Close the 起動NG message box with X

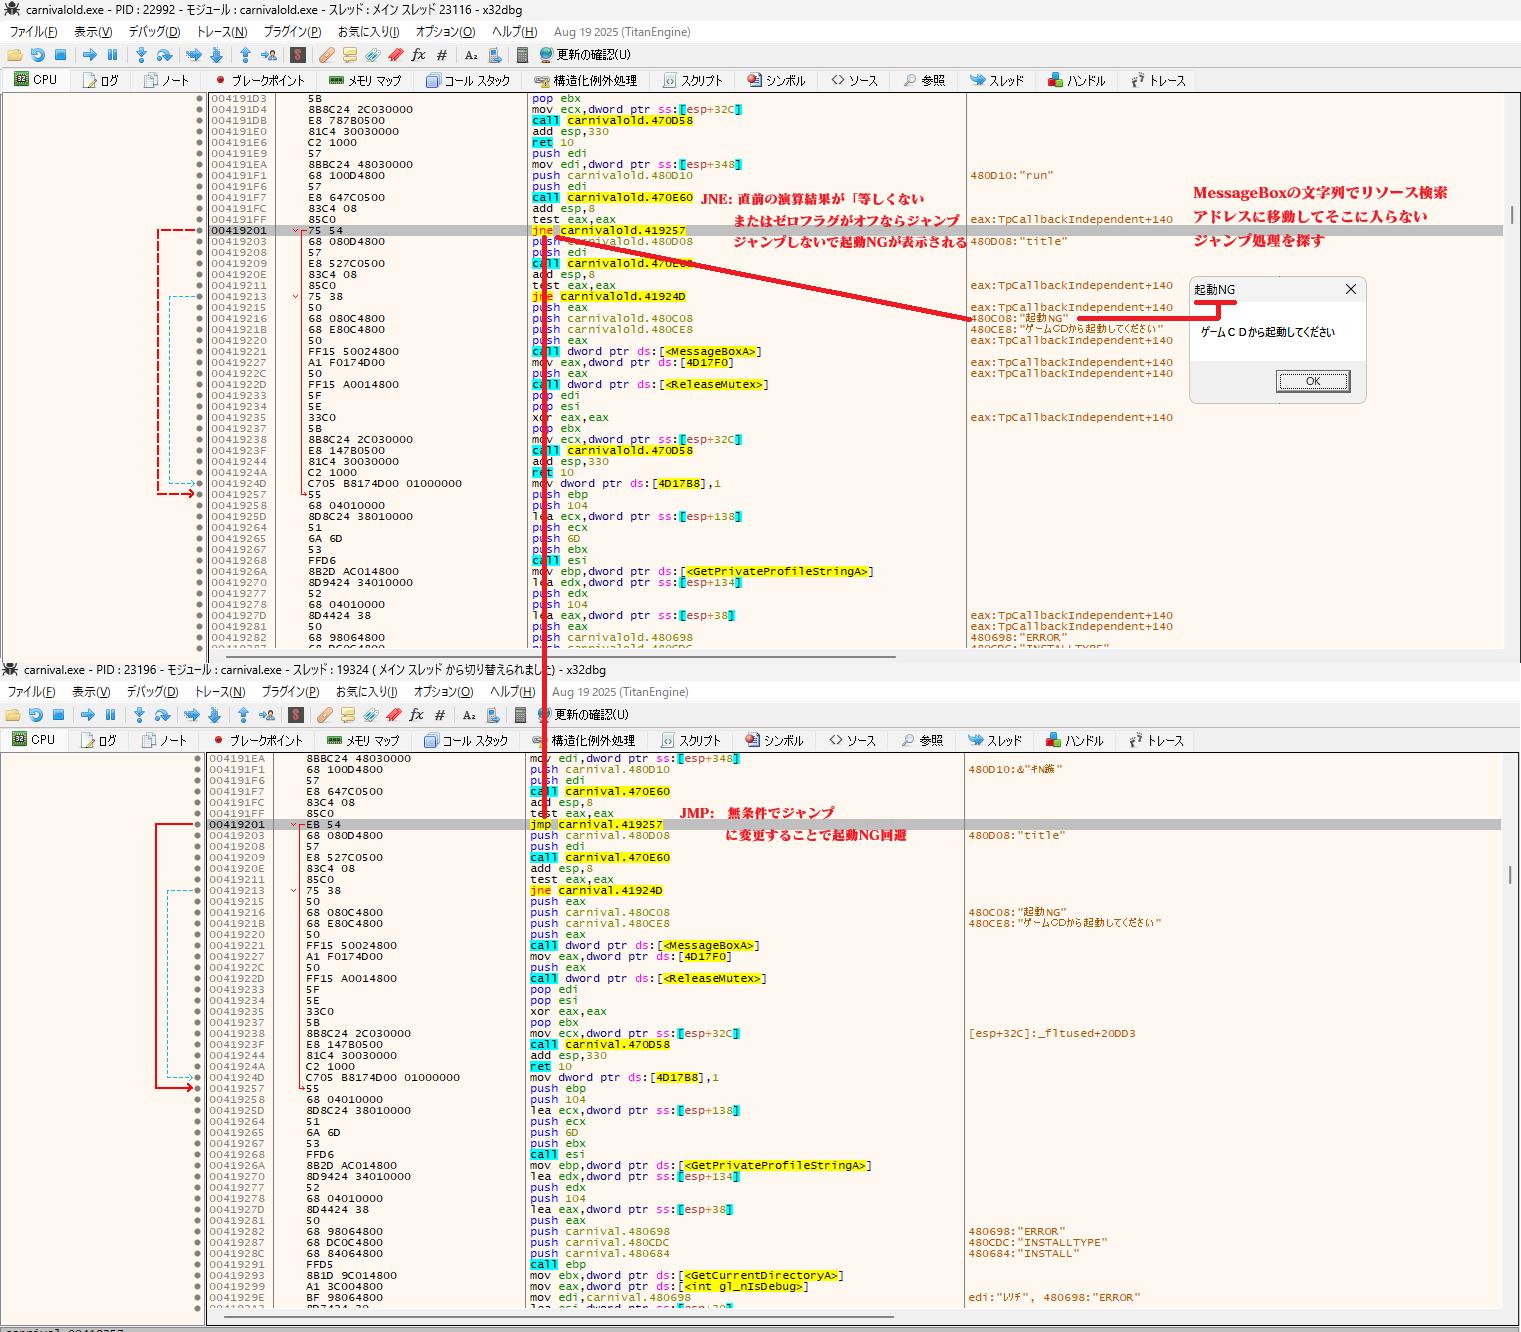click(1351, 289)
